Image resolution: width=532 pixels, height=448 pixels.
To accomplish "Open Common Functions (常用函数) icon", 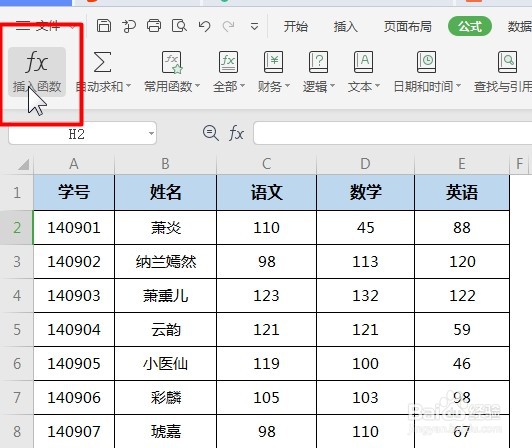I will click(172, 62).
